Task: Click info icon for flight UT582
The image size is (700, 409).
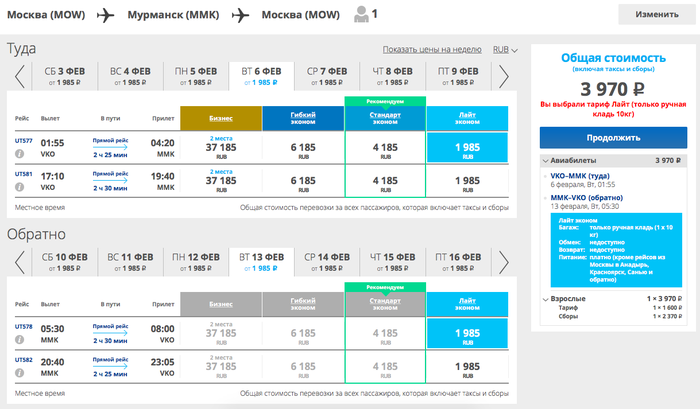Action: coord(20,372)
